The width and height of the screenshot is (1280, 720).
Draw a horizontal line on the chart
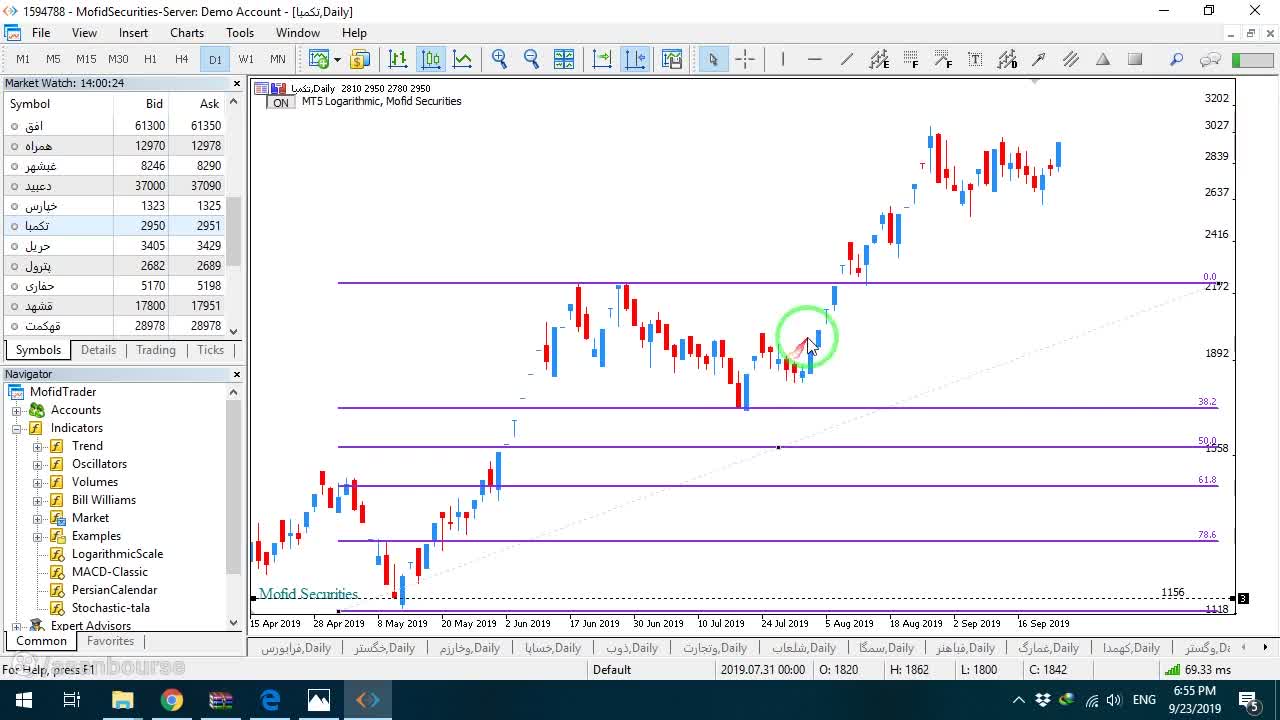(815, 59)
